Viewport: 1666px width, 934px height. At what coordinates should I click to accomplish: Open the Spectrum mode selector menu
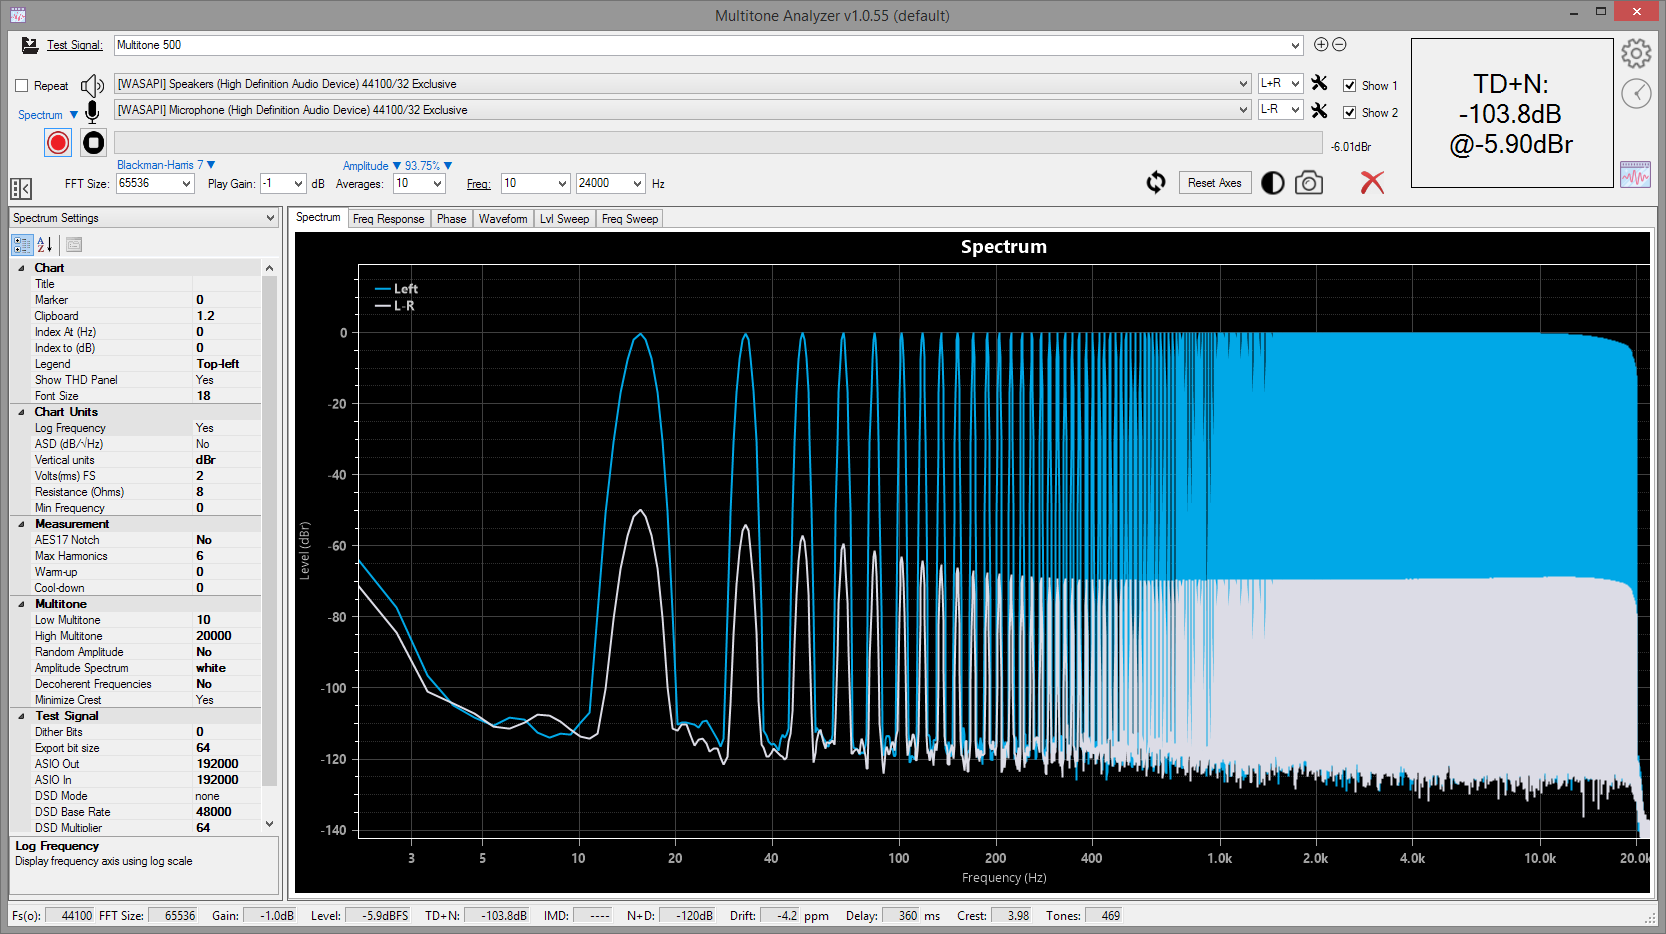(48, 115)
